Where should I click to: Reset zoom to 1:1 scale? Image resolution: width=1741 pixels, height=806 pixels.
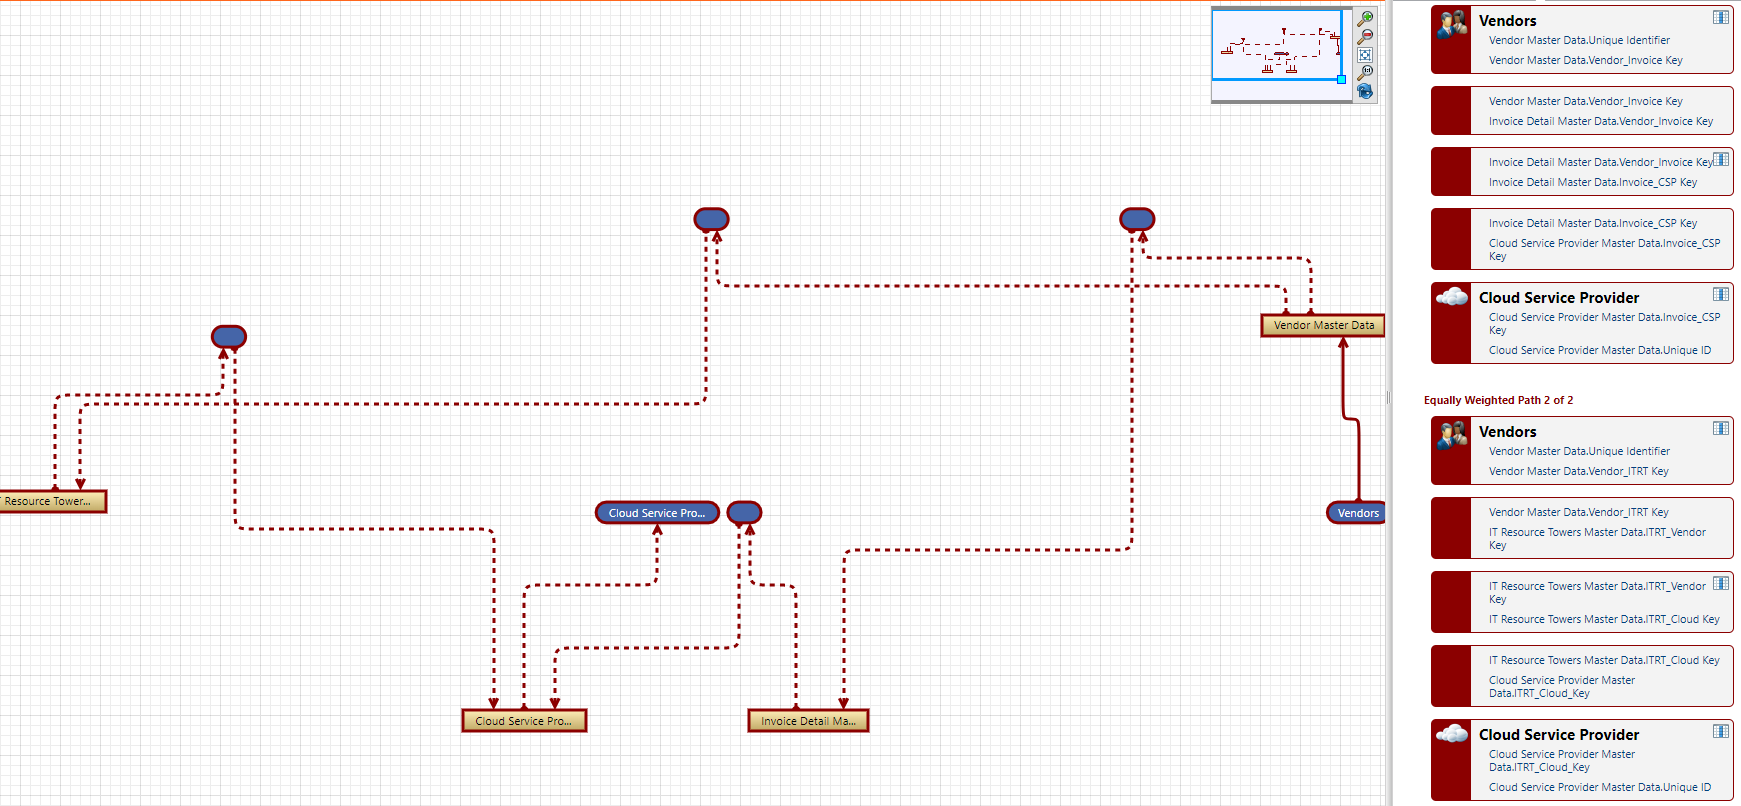(x=1364, y=73)
